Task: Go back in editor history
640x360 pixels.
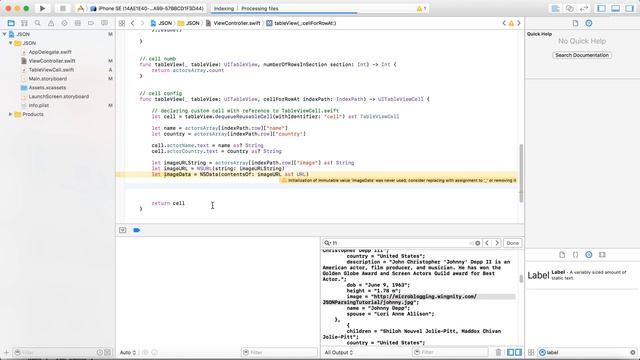Action: [133, 23]
